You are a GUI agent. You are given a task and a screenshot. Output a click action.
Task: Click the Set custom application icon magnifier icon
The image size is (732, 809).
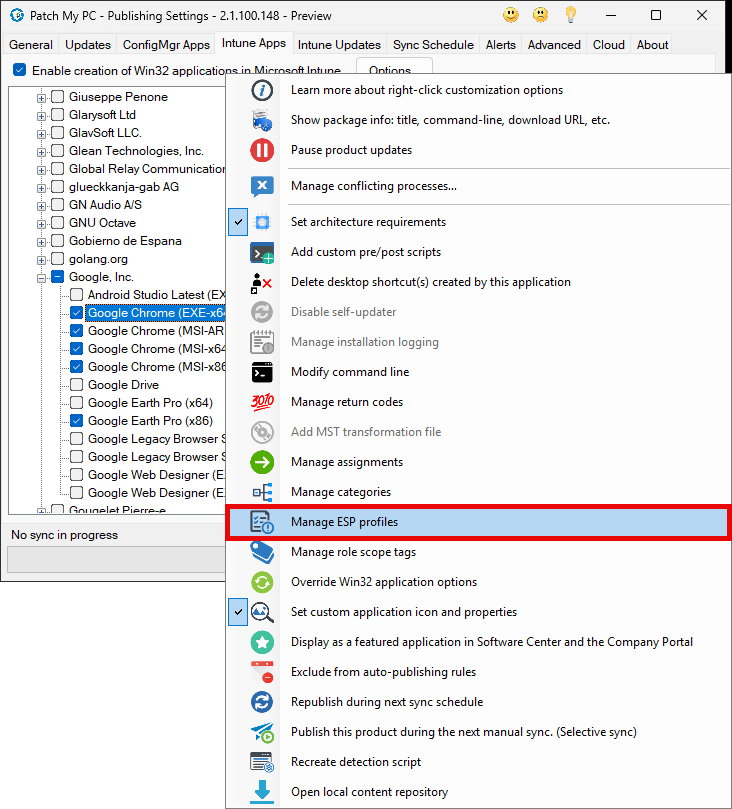pyautogui.click(x=262, y=612)
